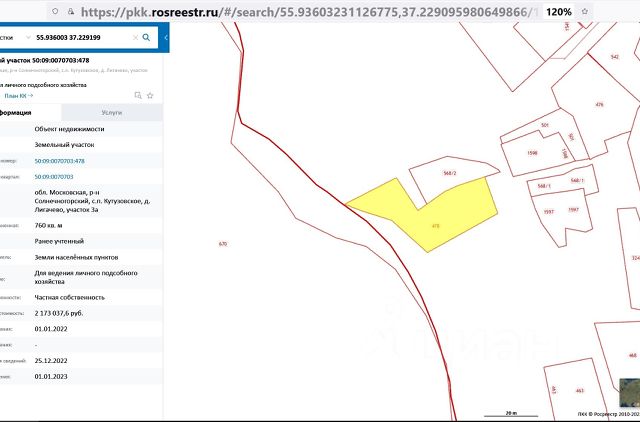Add parcel to favorites with star icon
The height and width of the screenshot is (422, 640).
pyautogui.click(x=150, y=96)
